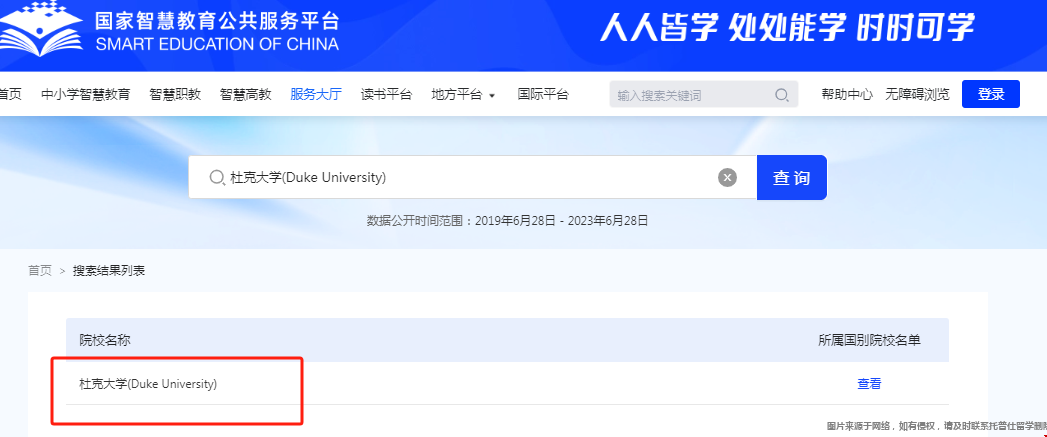
Task: Click the main search field with 杜克大学
Action: [x=473, y=178]
